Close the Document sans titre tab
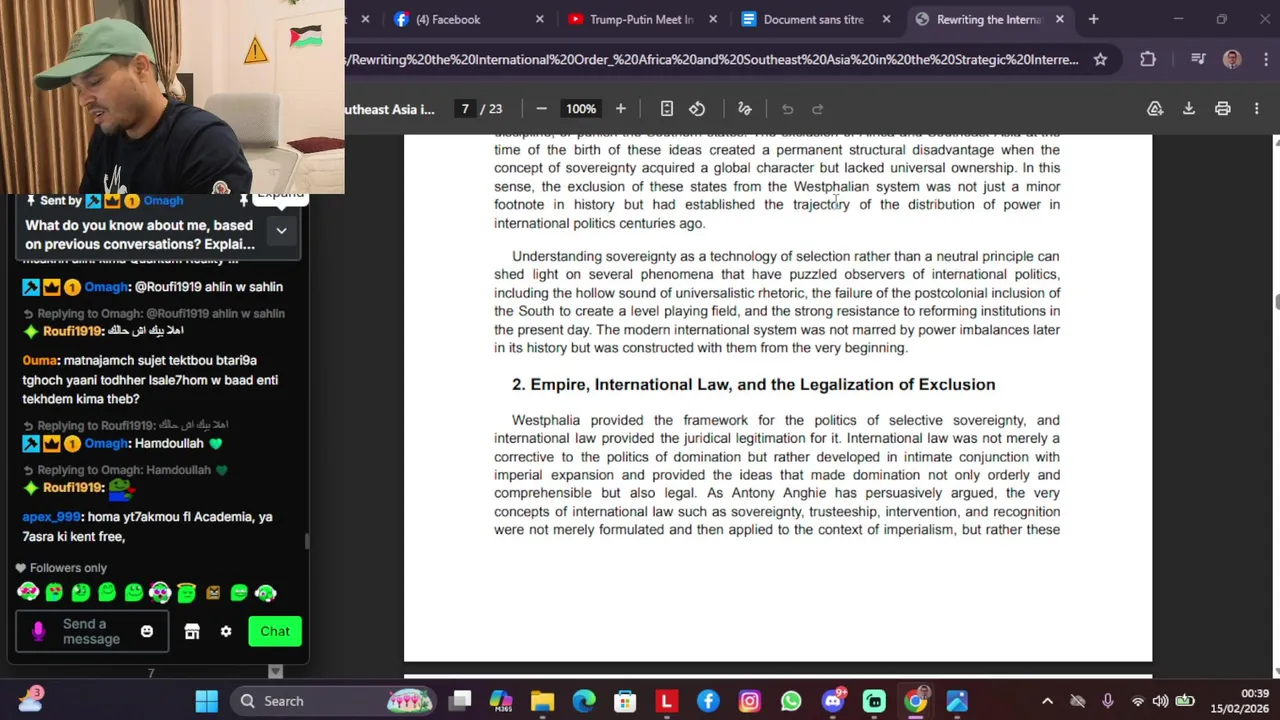Viewport: 1280px width, 720px height. click(x=886, y=19)
